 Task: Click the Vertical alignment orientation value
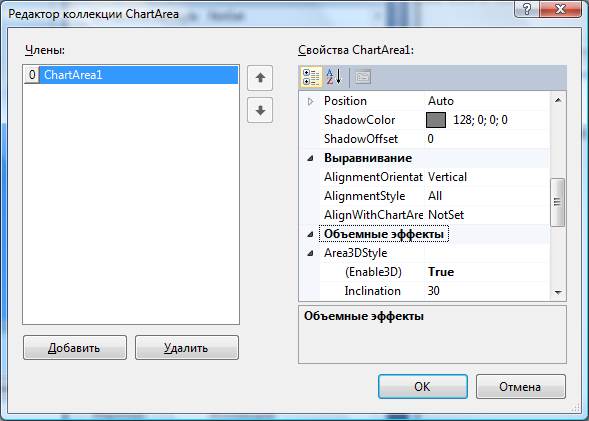pyautogui.click(x=447, y=177)
